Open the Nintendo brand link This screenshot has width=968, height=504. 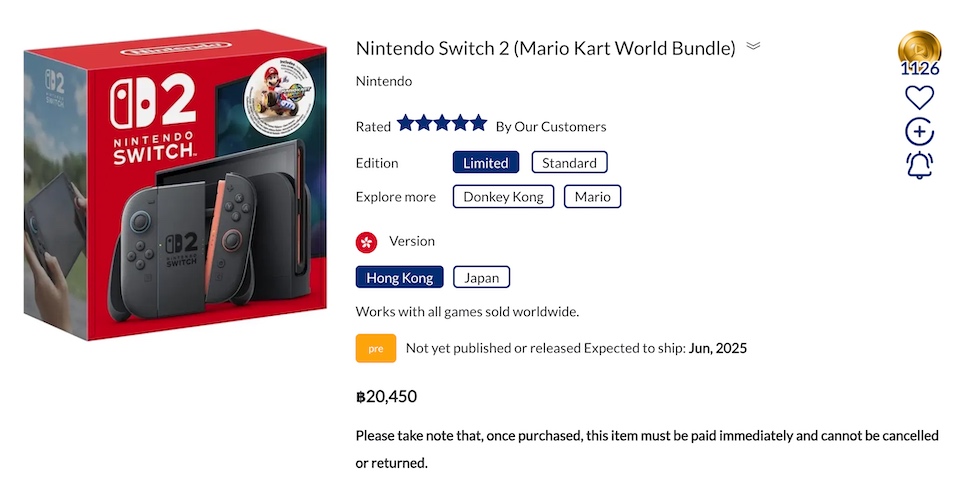click(384, 81)
